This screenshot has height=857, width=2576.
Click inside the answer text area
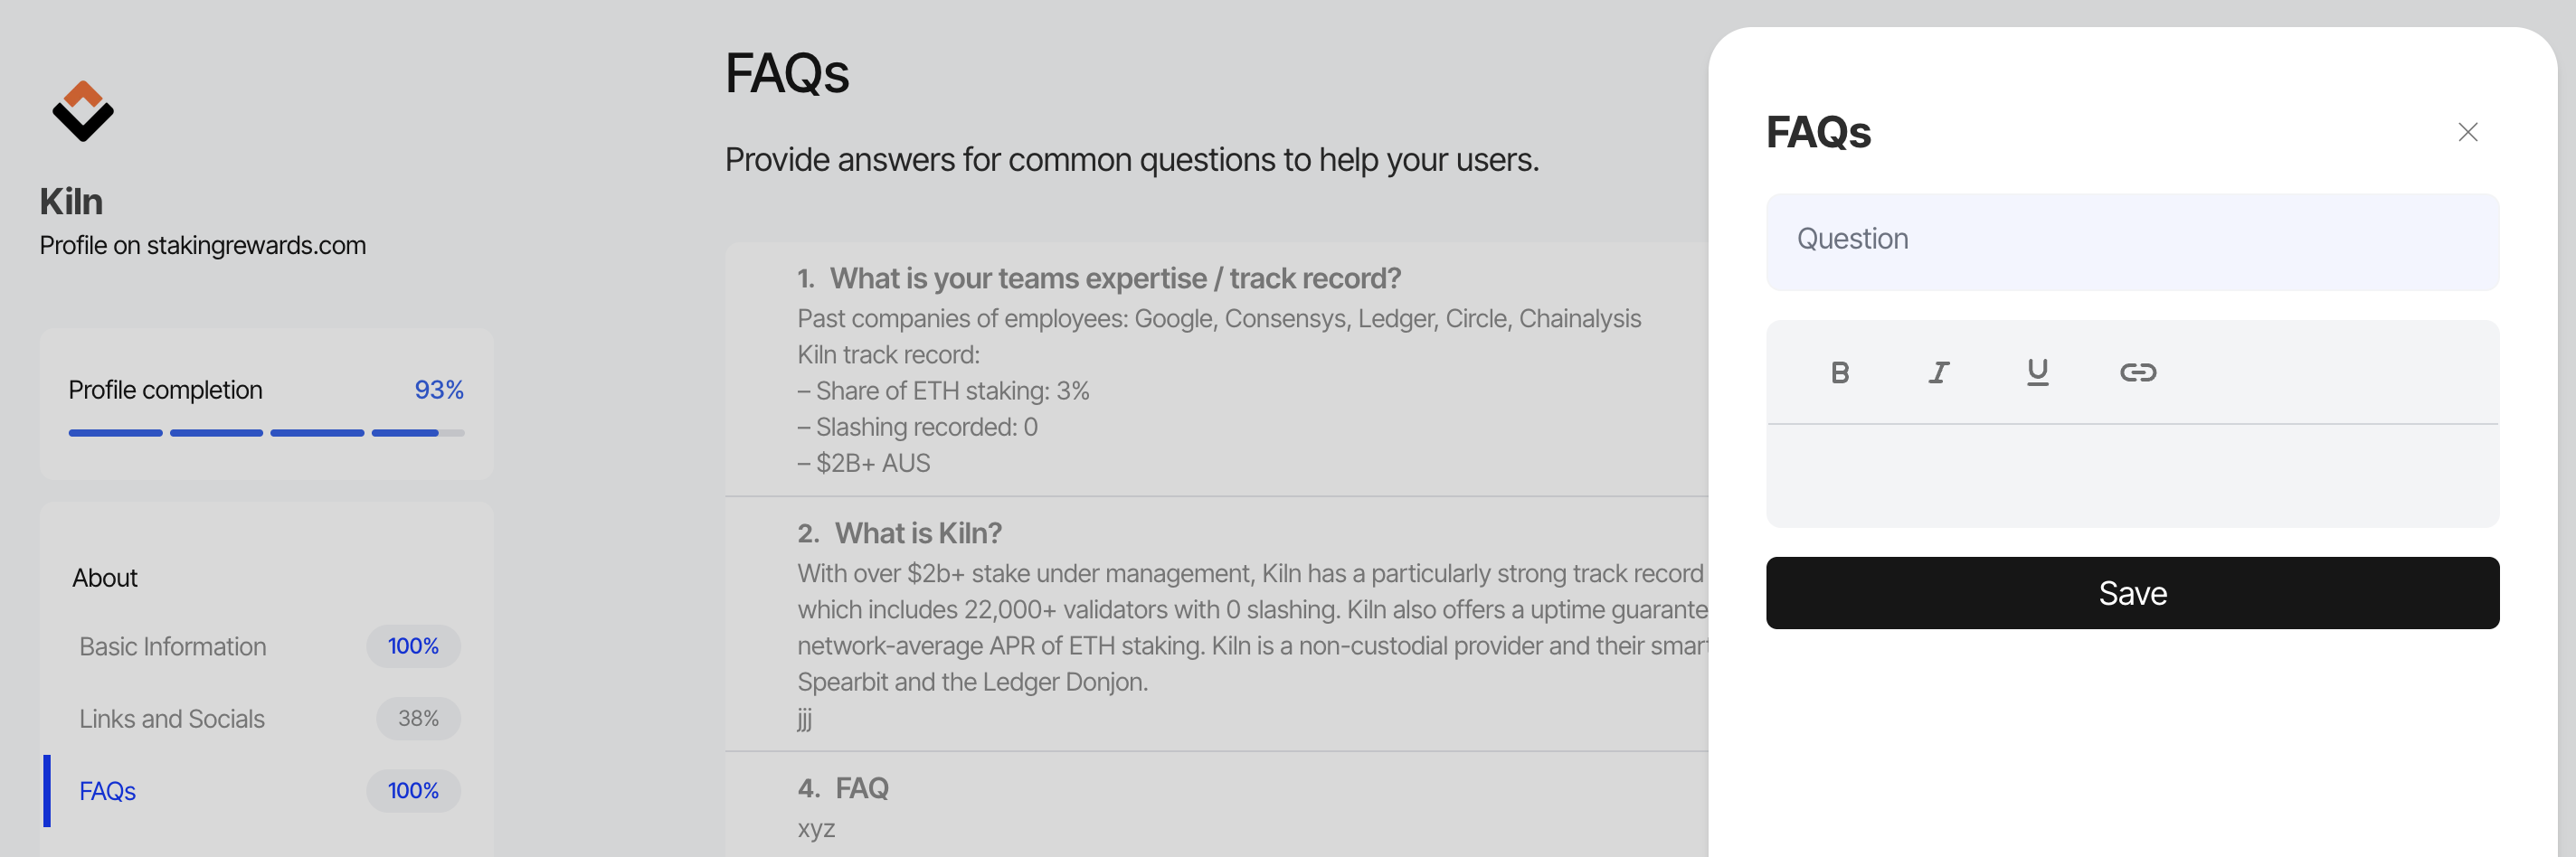[2132, 476]
